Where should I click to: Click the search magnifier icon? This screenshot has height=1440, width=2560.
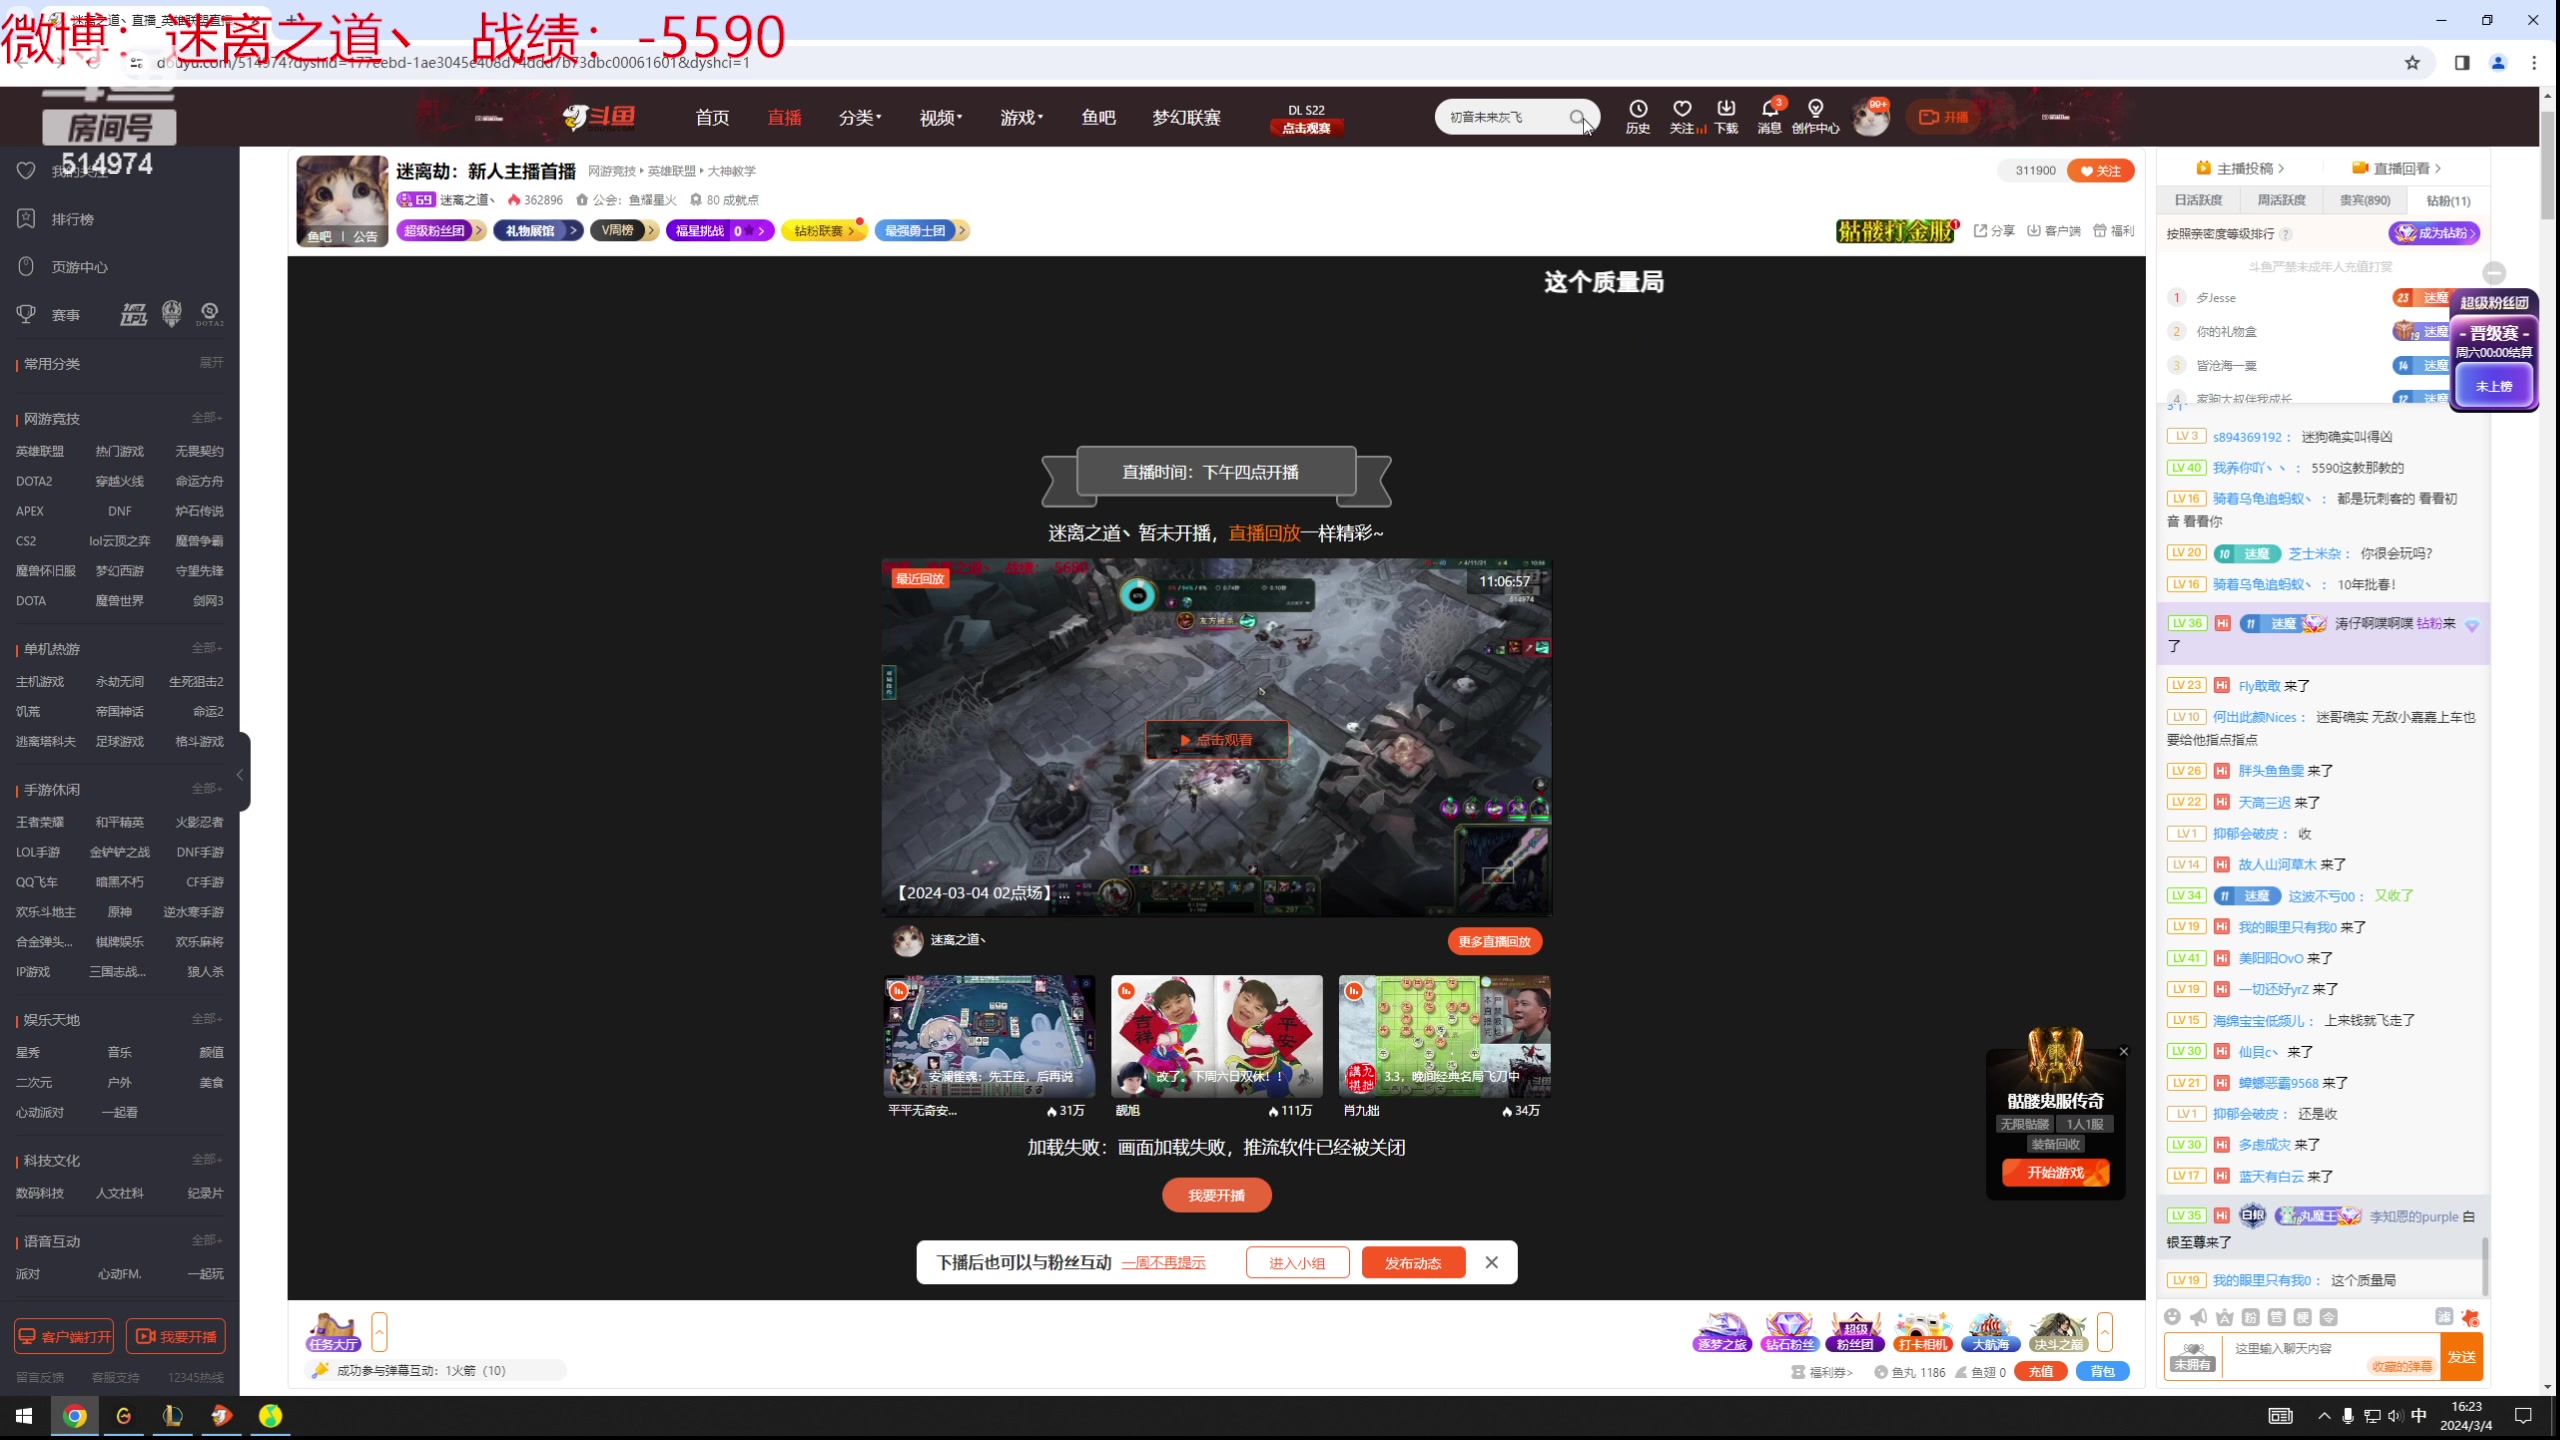pos(1577,118)
